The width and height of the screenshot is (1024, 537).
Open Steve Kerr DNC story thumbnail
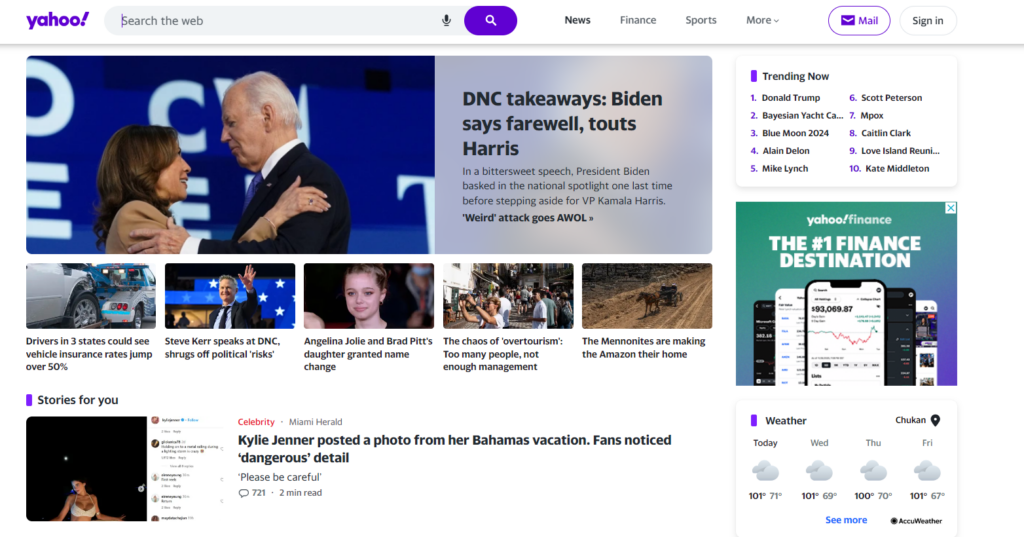click(230, 296)
